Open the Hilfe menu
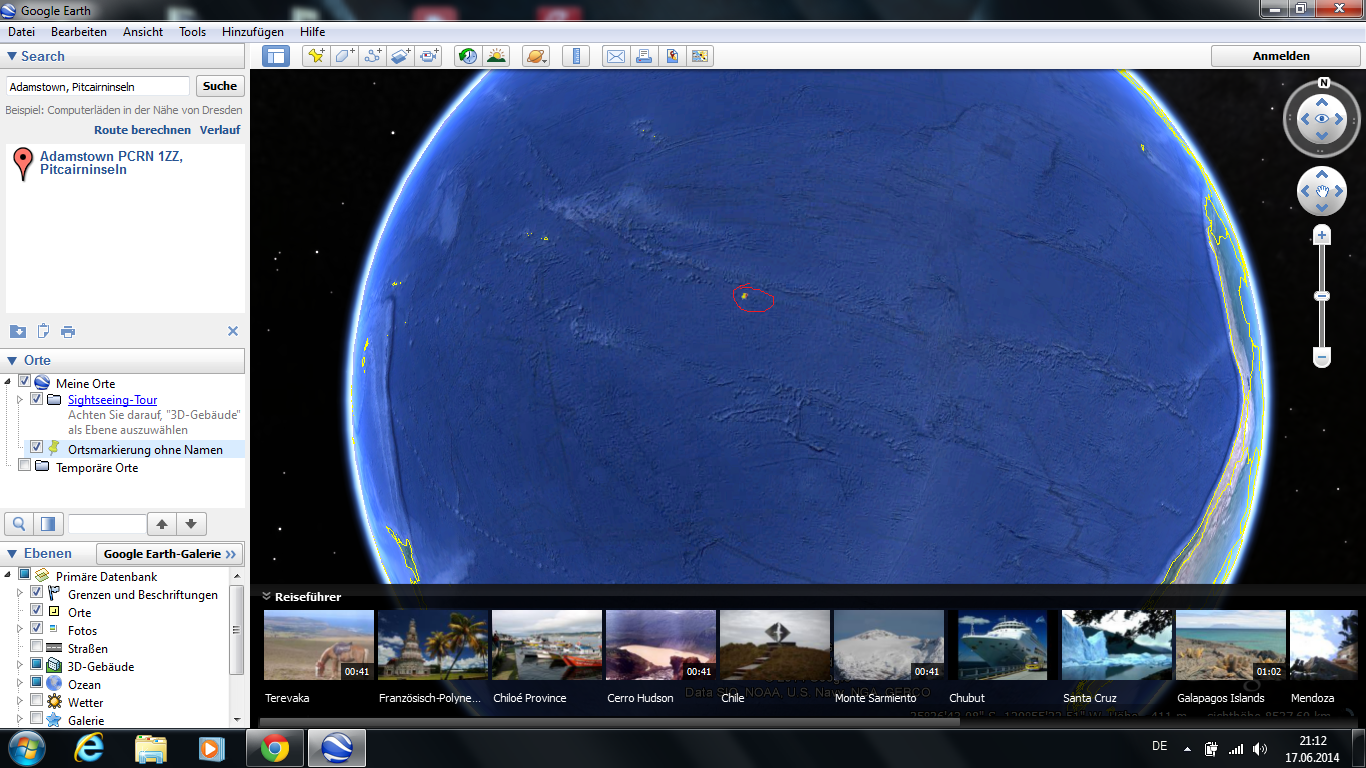1366x768 pixels. 313,32
